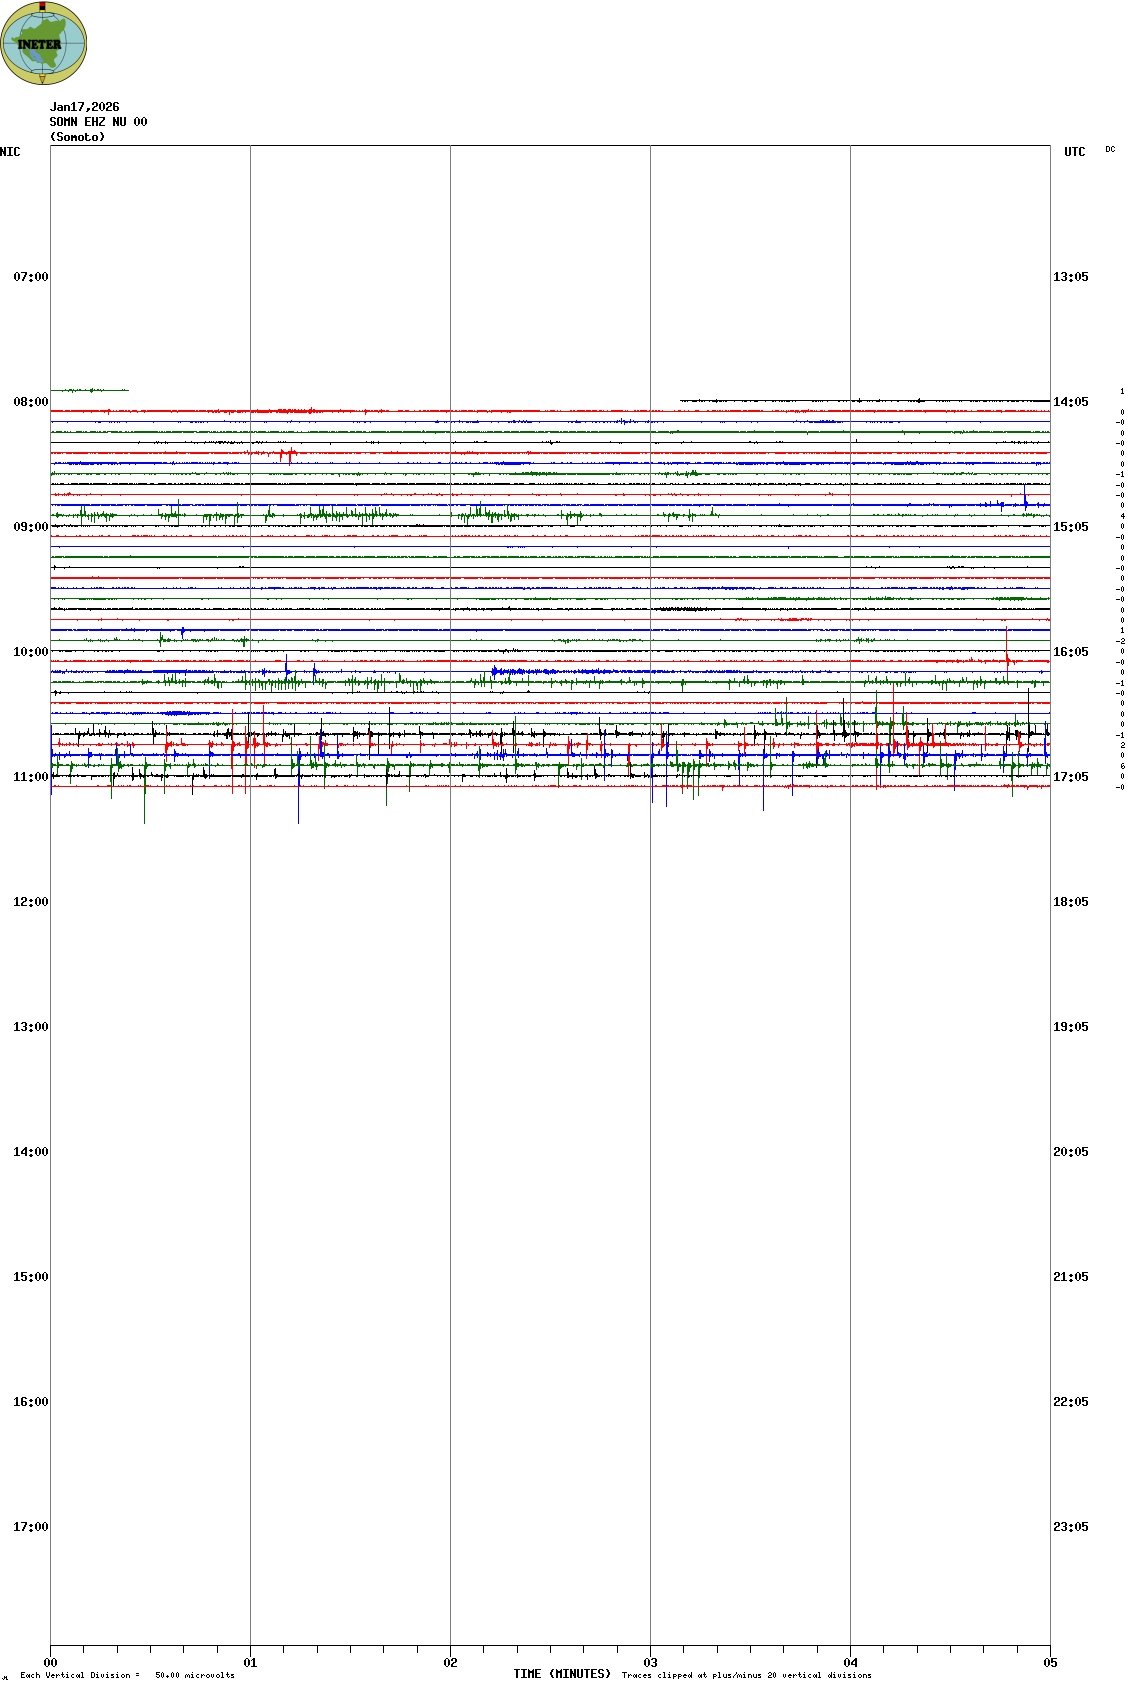Image resolution: width=1130 pixels, height=1689 pixels.
Task: Select the 08:00 local time label
Action: tap(30, 402)
